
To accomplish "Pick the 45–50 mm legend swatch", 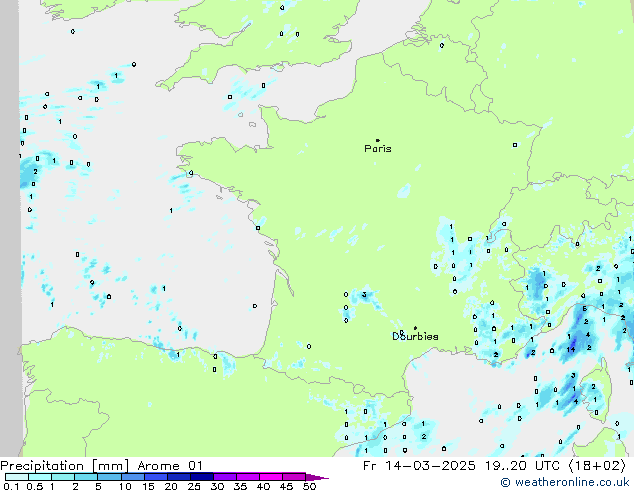I will tap(294, 477).
